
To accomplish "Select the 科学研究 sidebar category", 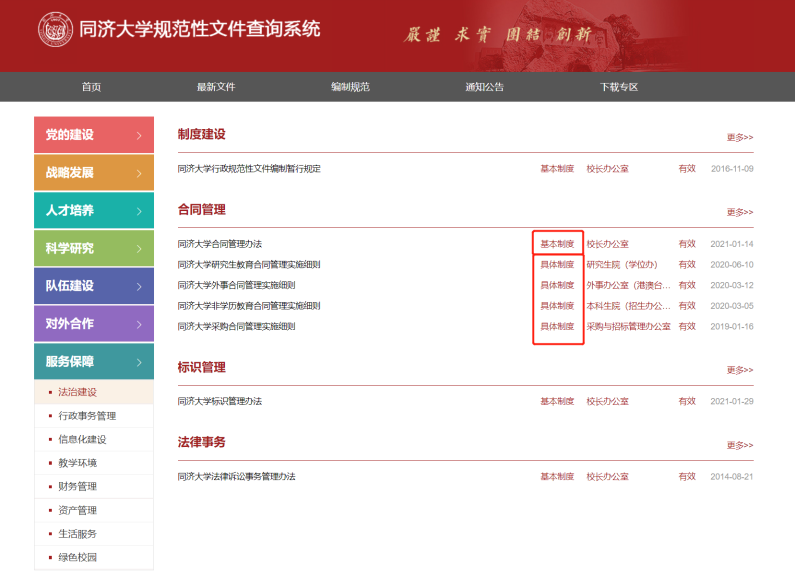I will 94,248.
